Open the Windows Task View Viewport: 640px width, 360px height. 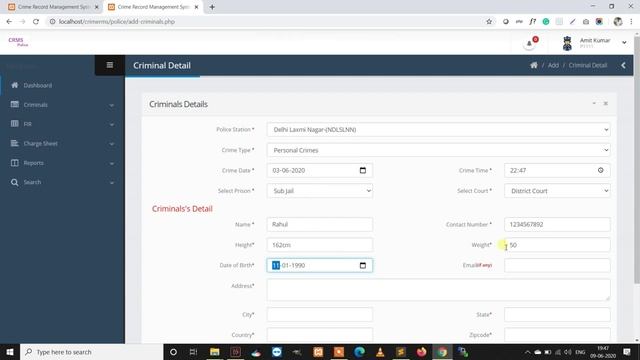193,352
